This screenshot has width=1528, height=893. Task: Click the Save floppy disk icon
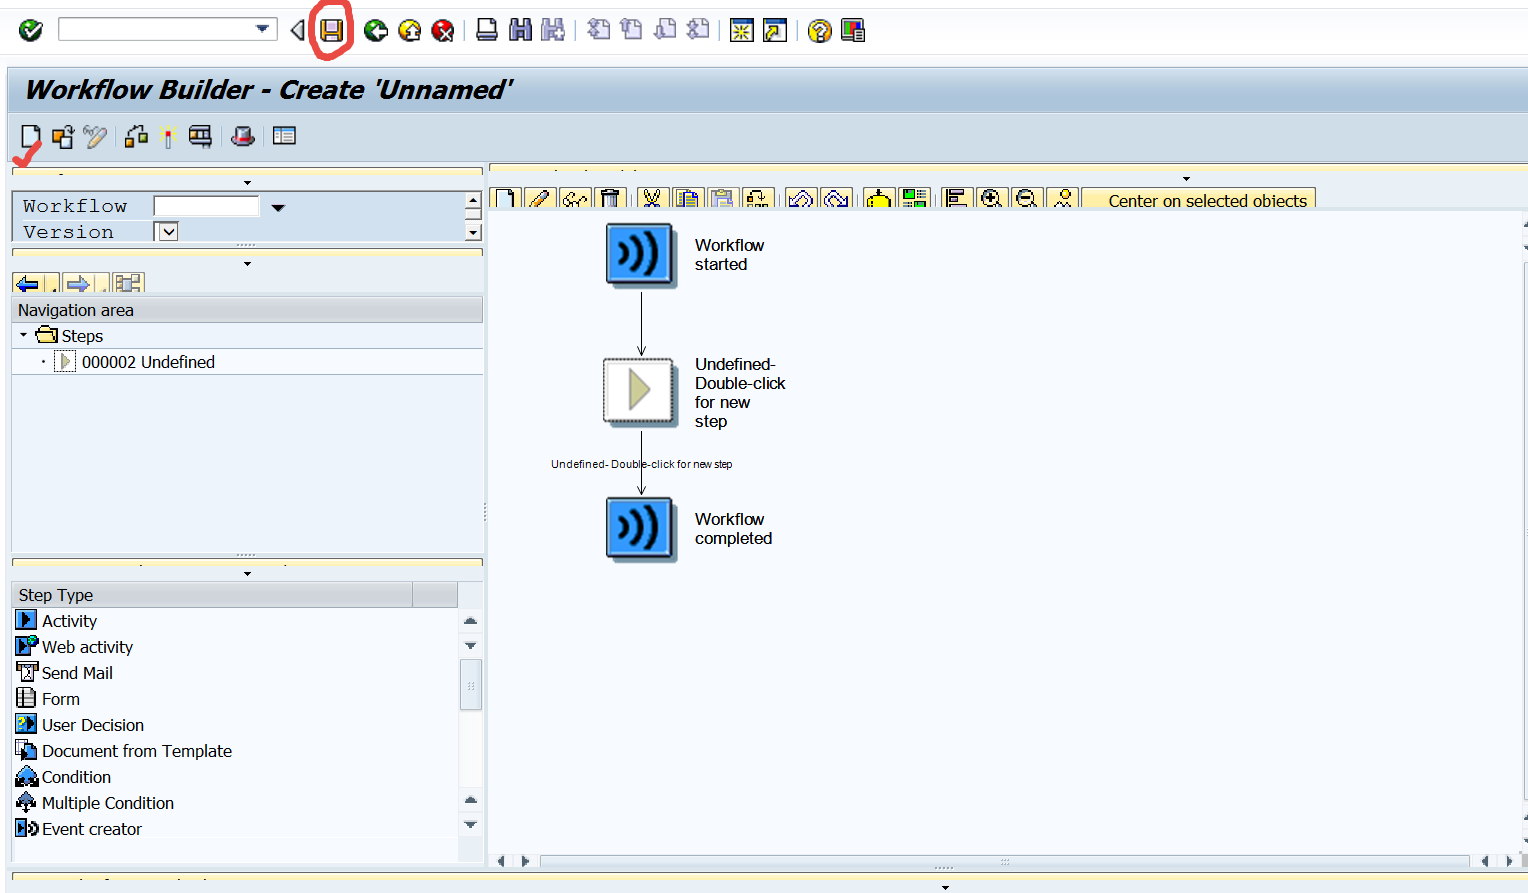pyautogui.click(x=331, y=31)
